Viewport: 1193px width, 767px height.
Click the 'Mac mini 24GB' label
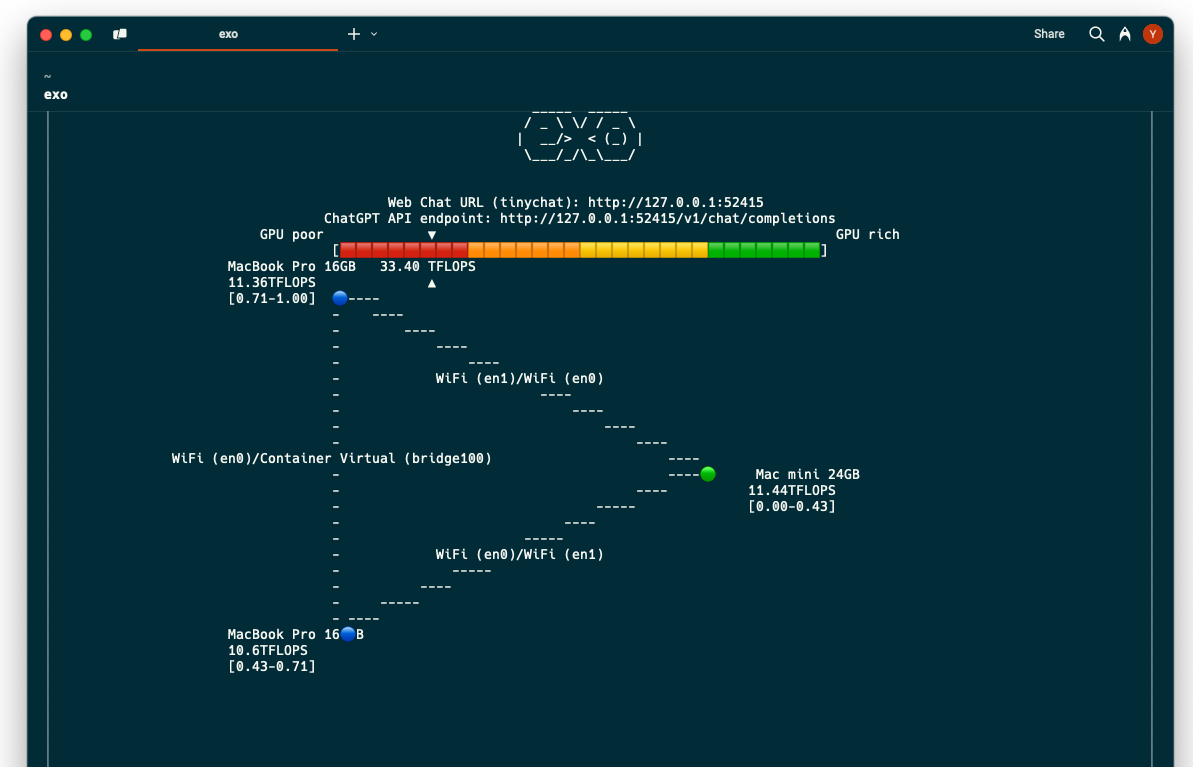point(807,474)
